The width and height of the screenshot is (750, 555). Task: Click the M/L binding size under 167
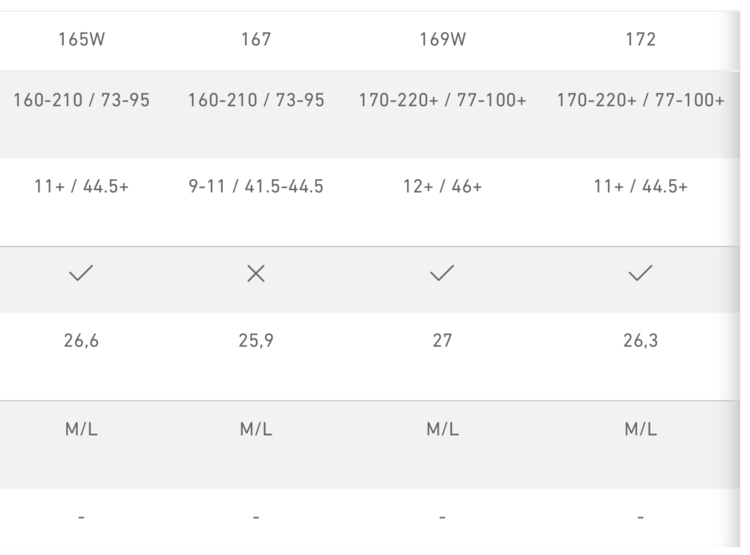256,429
